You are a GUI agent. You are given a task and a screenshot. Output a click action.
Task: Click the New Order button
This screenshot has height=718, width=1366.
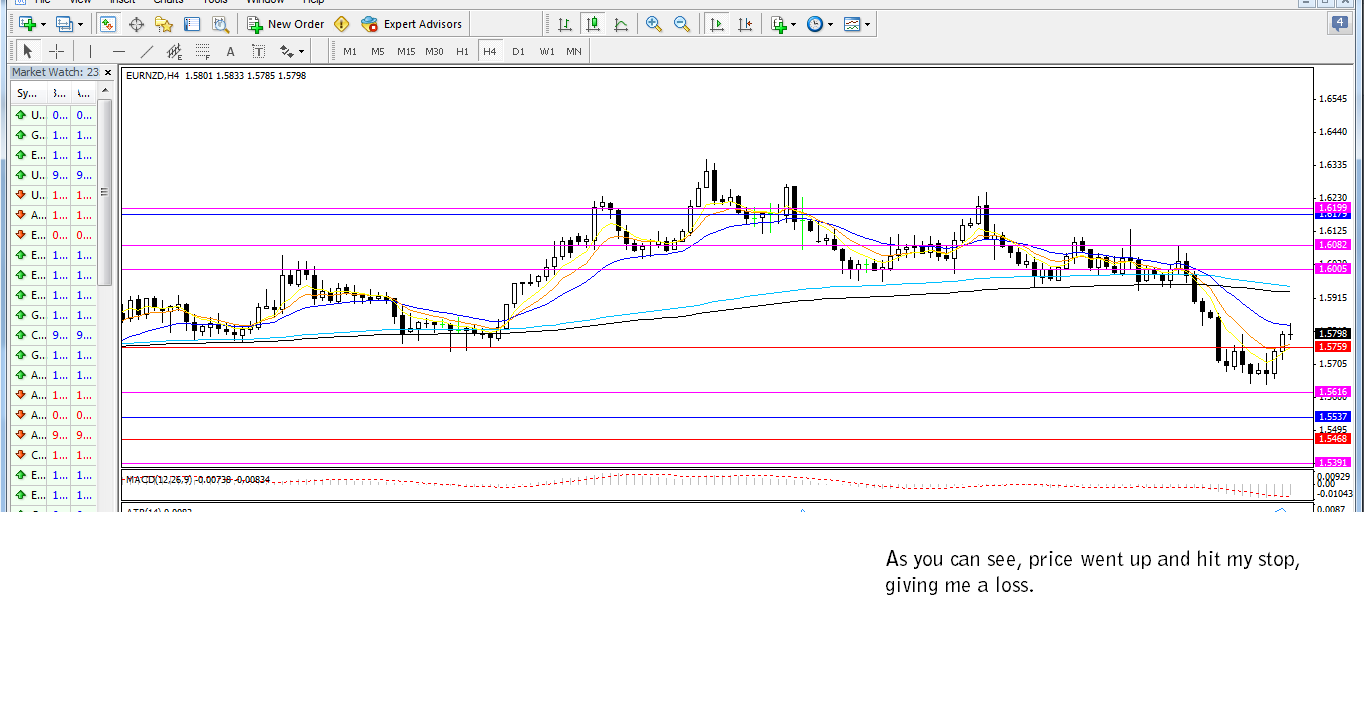pos(286,24)
